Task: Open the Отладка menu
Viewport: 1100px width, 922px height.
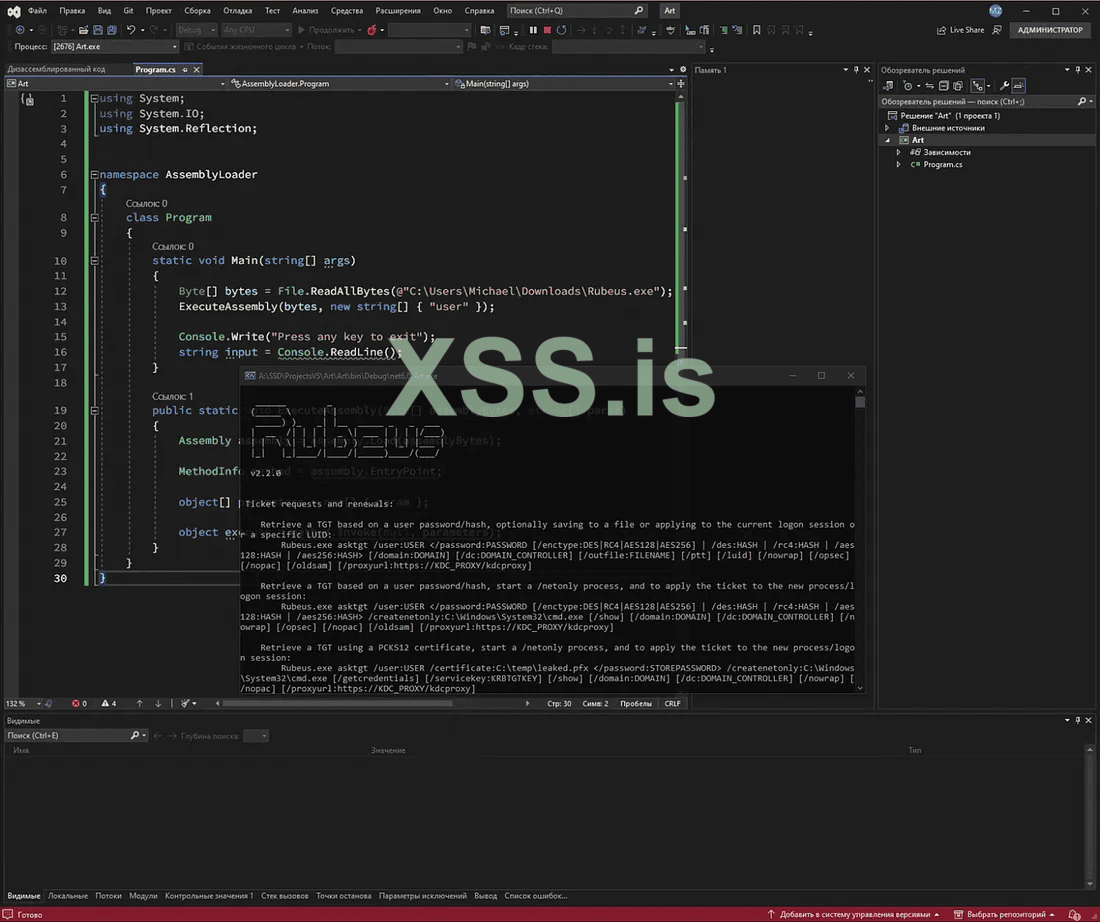Action: click(x=237, y=10)
